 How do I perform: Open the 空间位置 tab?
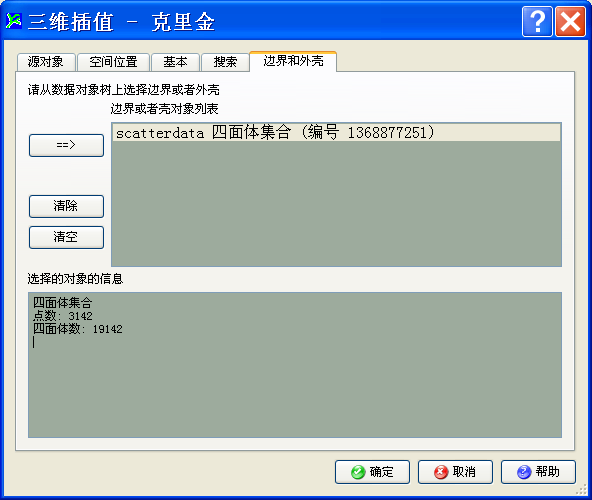point(113,62)
